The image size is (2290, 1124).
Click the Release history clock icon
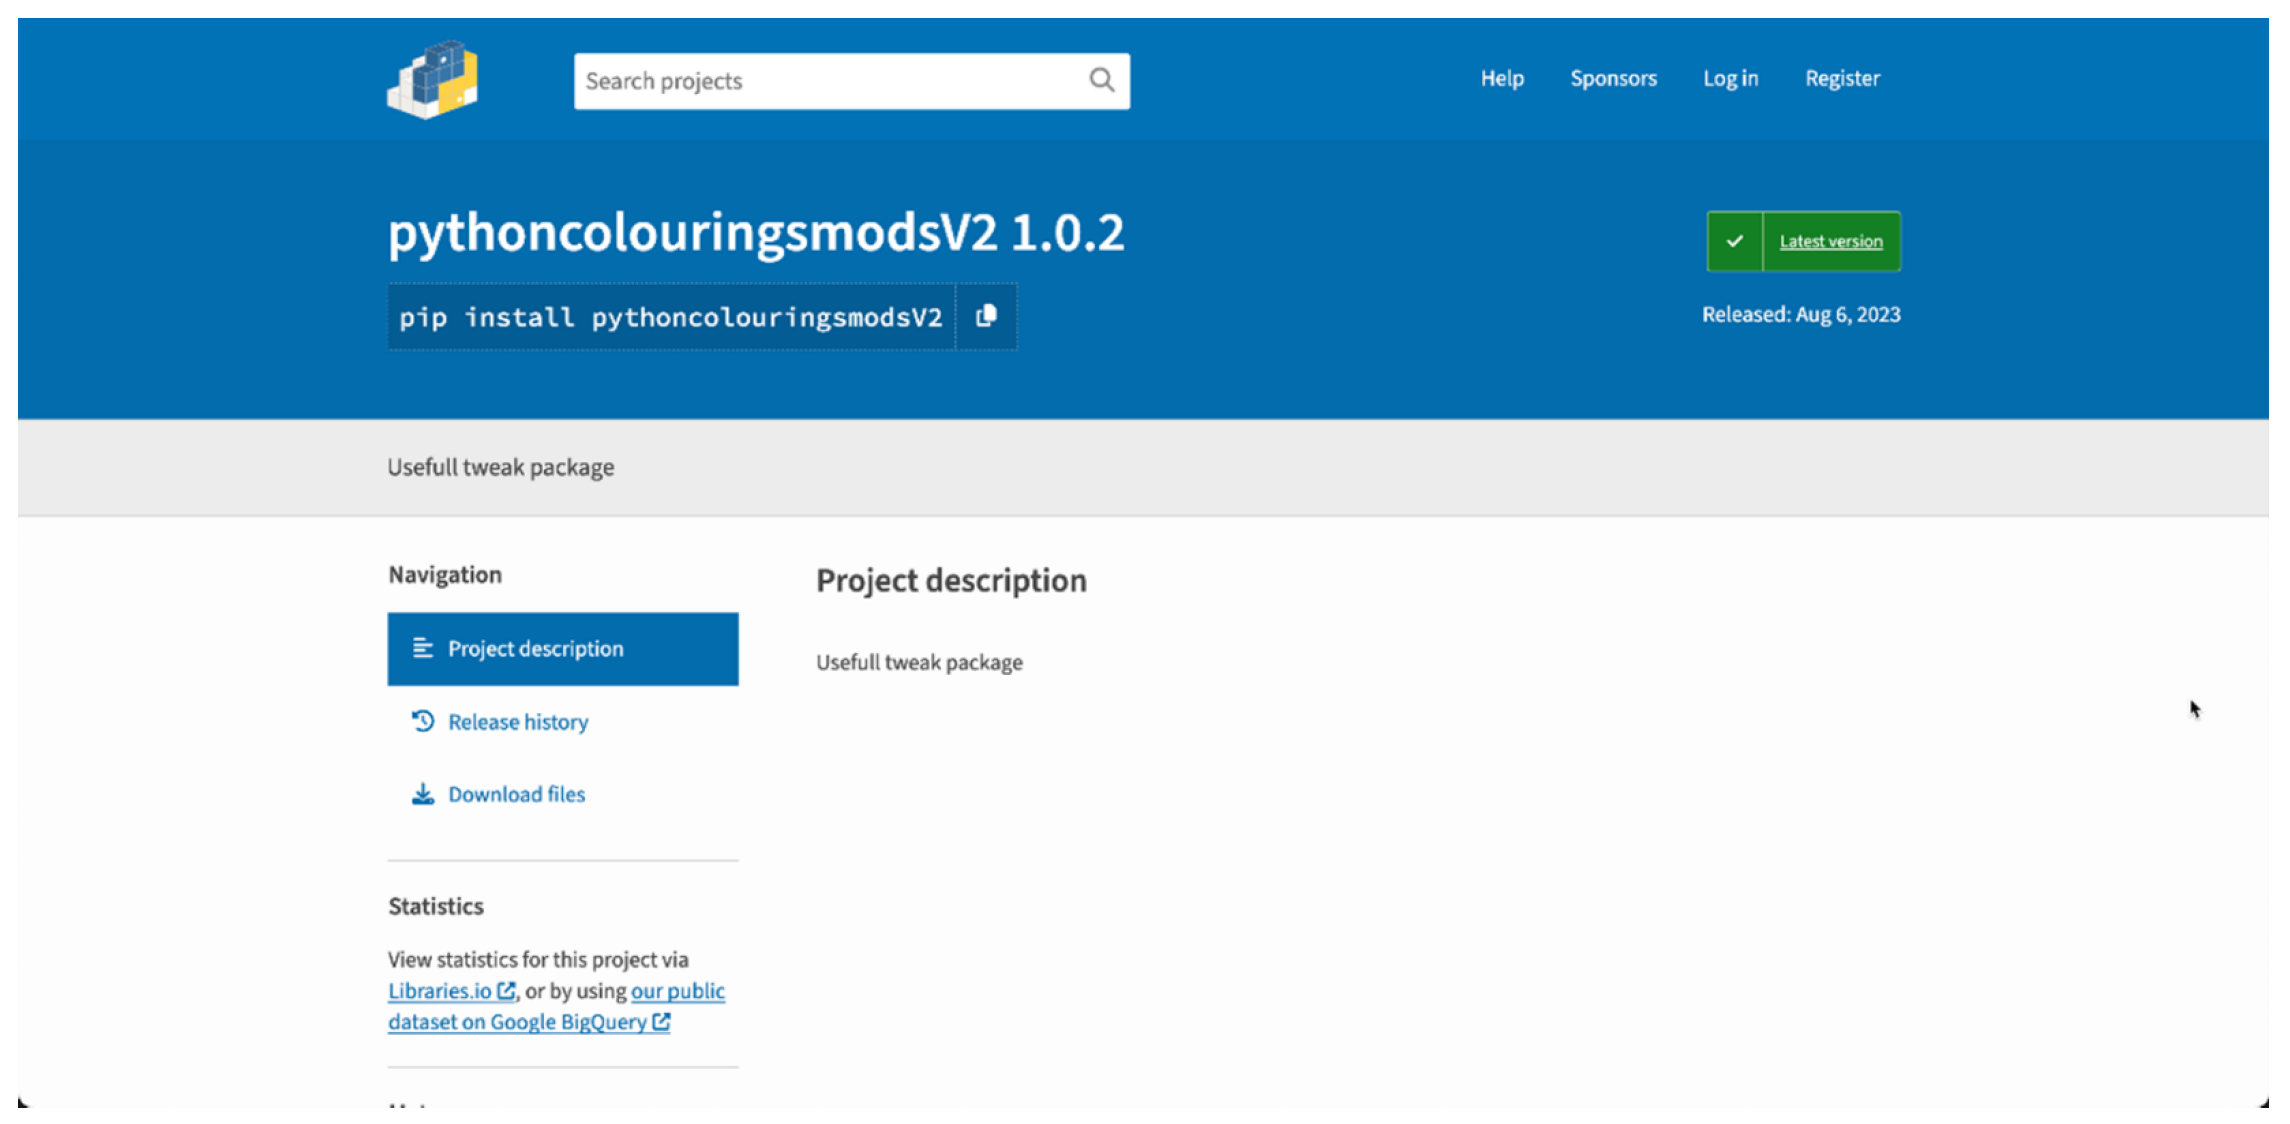(x=423, y=721)
